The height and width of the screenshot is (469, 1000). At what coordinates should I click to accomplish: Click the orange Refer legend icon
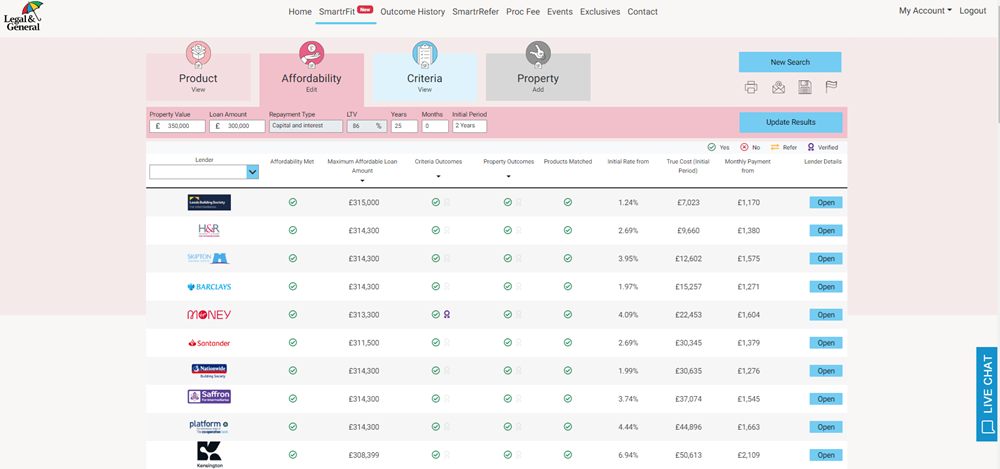(776, 147)
